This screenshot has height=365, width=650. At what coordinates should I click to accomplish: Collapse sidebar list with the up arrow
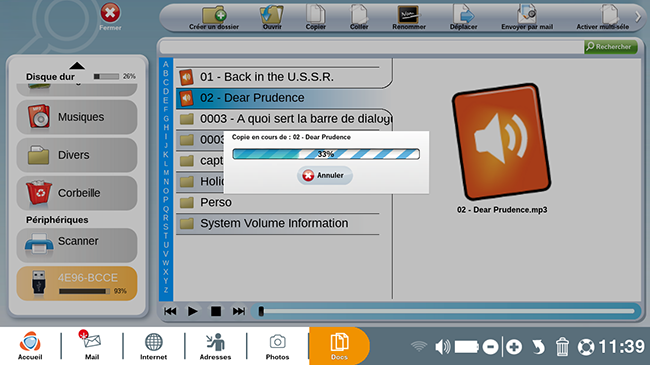click(77, 66)
